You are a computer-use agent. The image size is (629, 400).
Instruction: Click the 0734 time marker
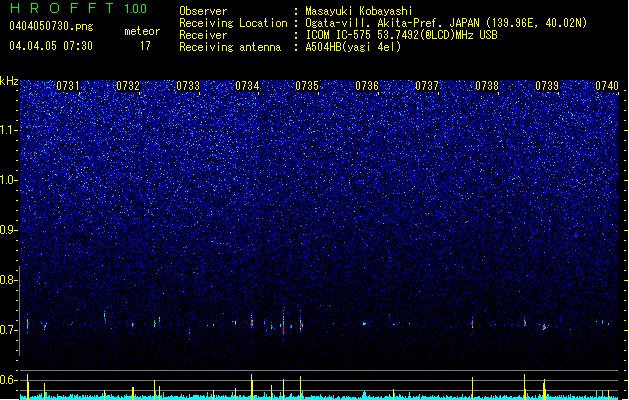click(247, 86)
